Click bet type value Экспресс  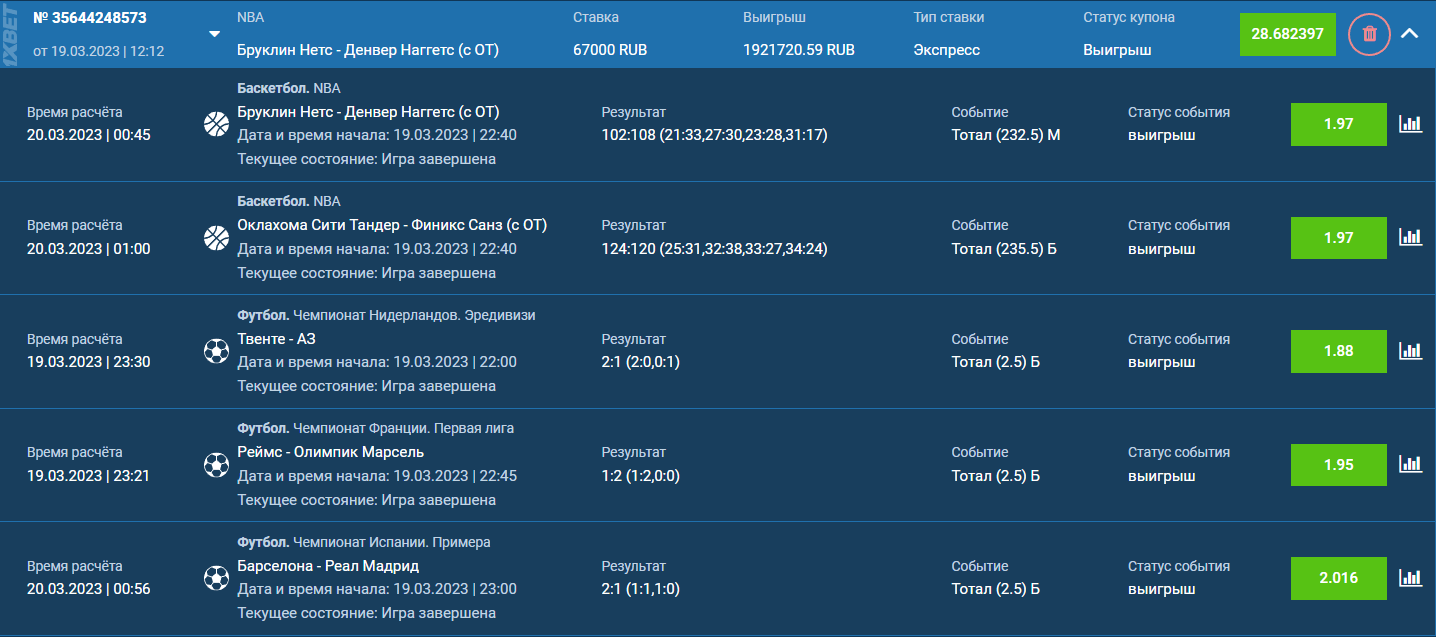(x=946, y=50)
